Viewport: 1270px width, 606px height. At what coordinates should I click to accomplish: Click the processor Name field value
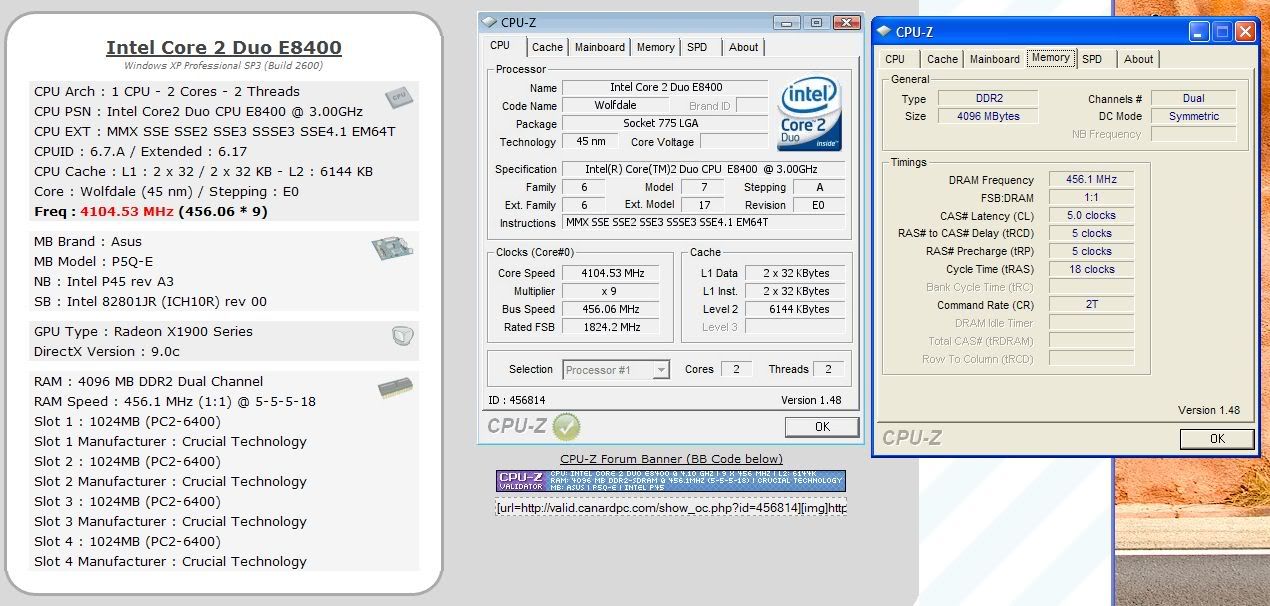coord(666,88)
